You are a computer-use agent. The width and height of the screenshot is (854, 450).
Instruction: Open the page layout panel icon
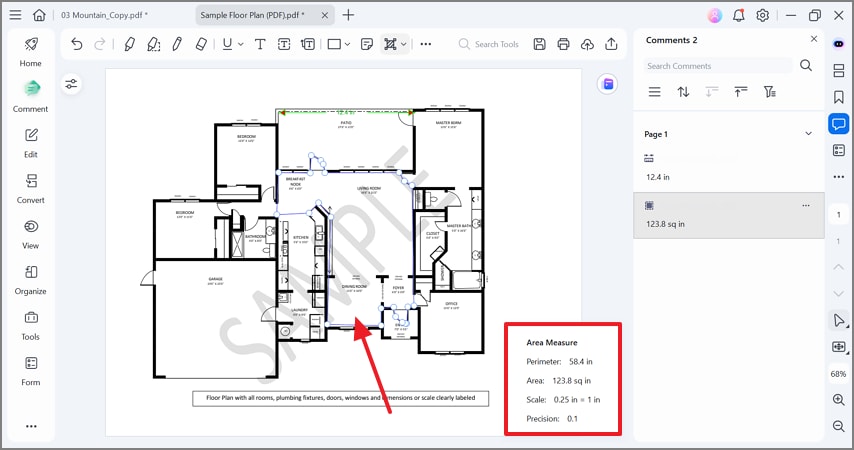[839, 70]
